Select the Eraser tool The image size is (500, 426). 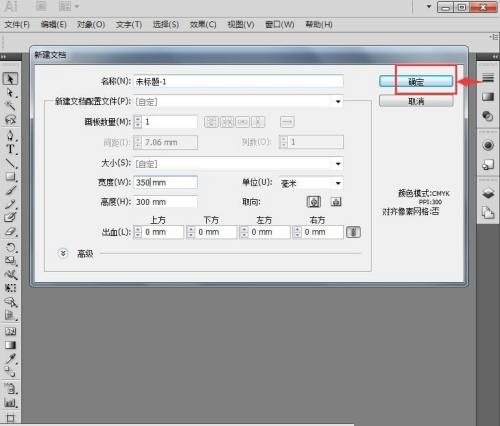(10, 231)
